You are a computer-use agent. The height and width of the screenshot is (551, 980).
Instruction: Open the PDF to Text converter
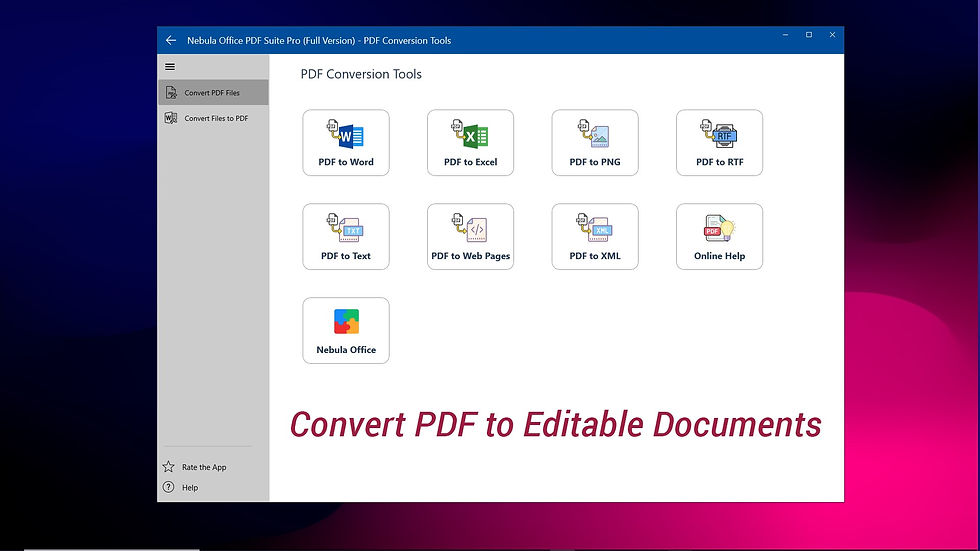pyautogui.click(x=346, y=236)
